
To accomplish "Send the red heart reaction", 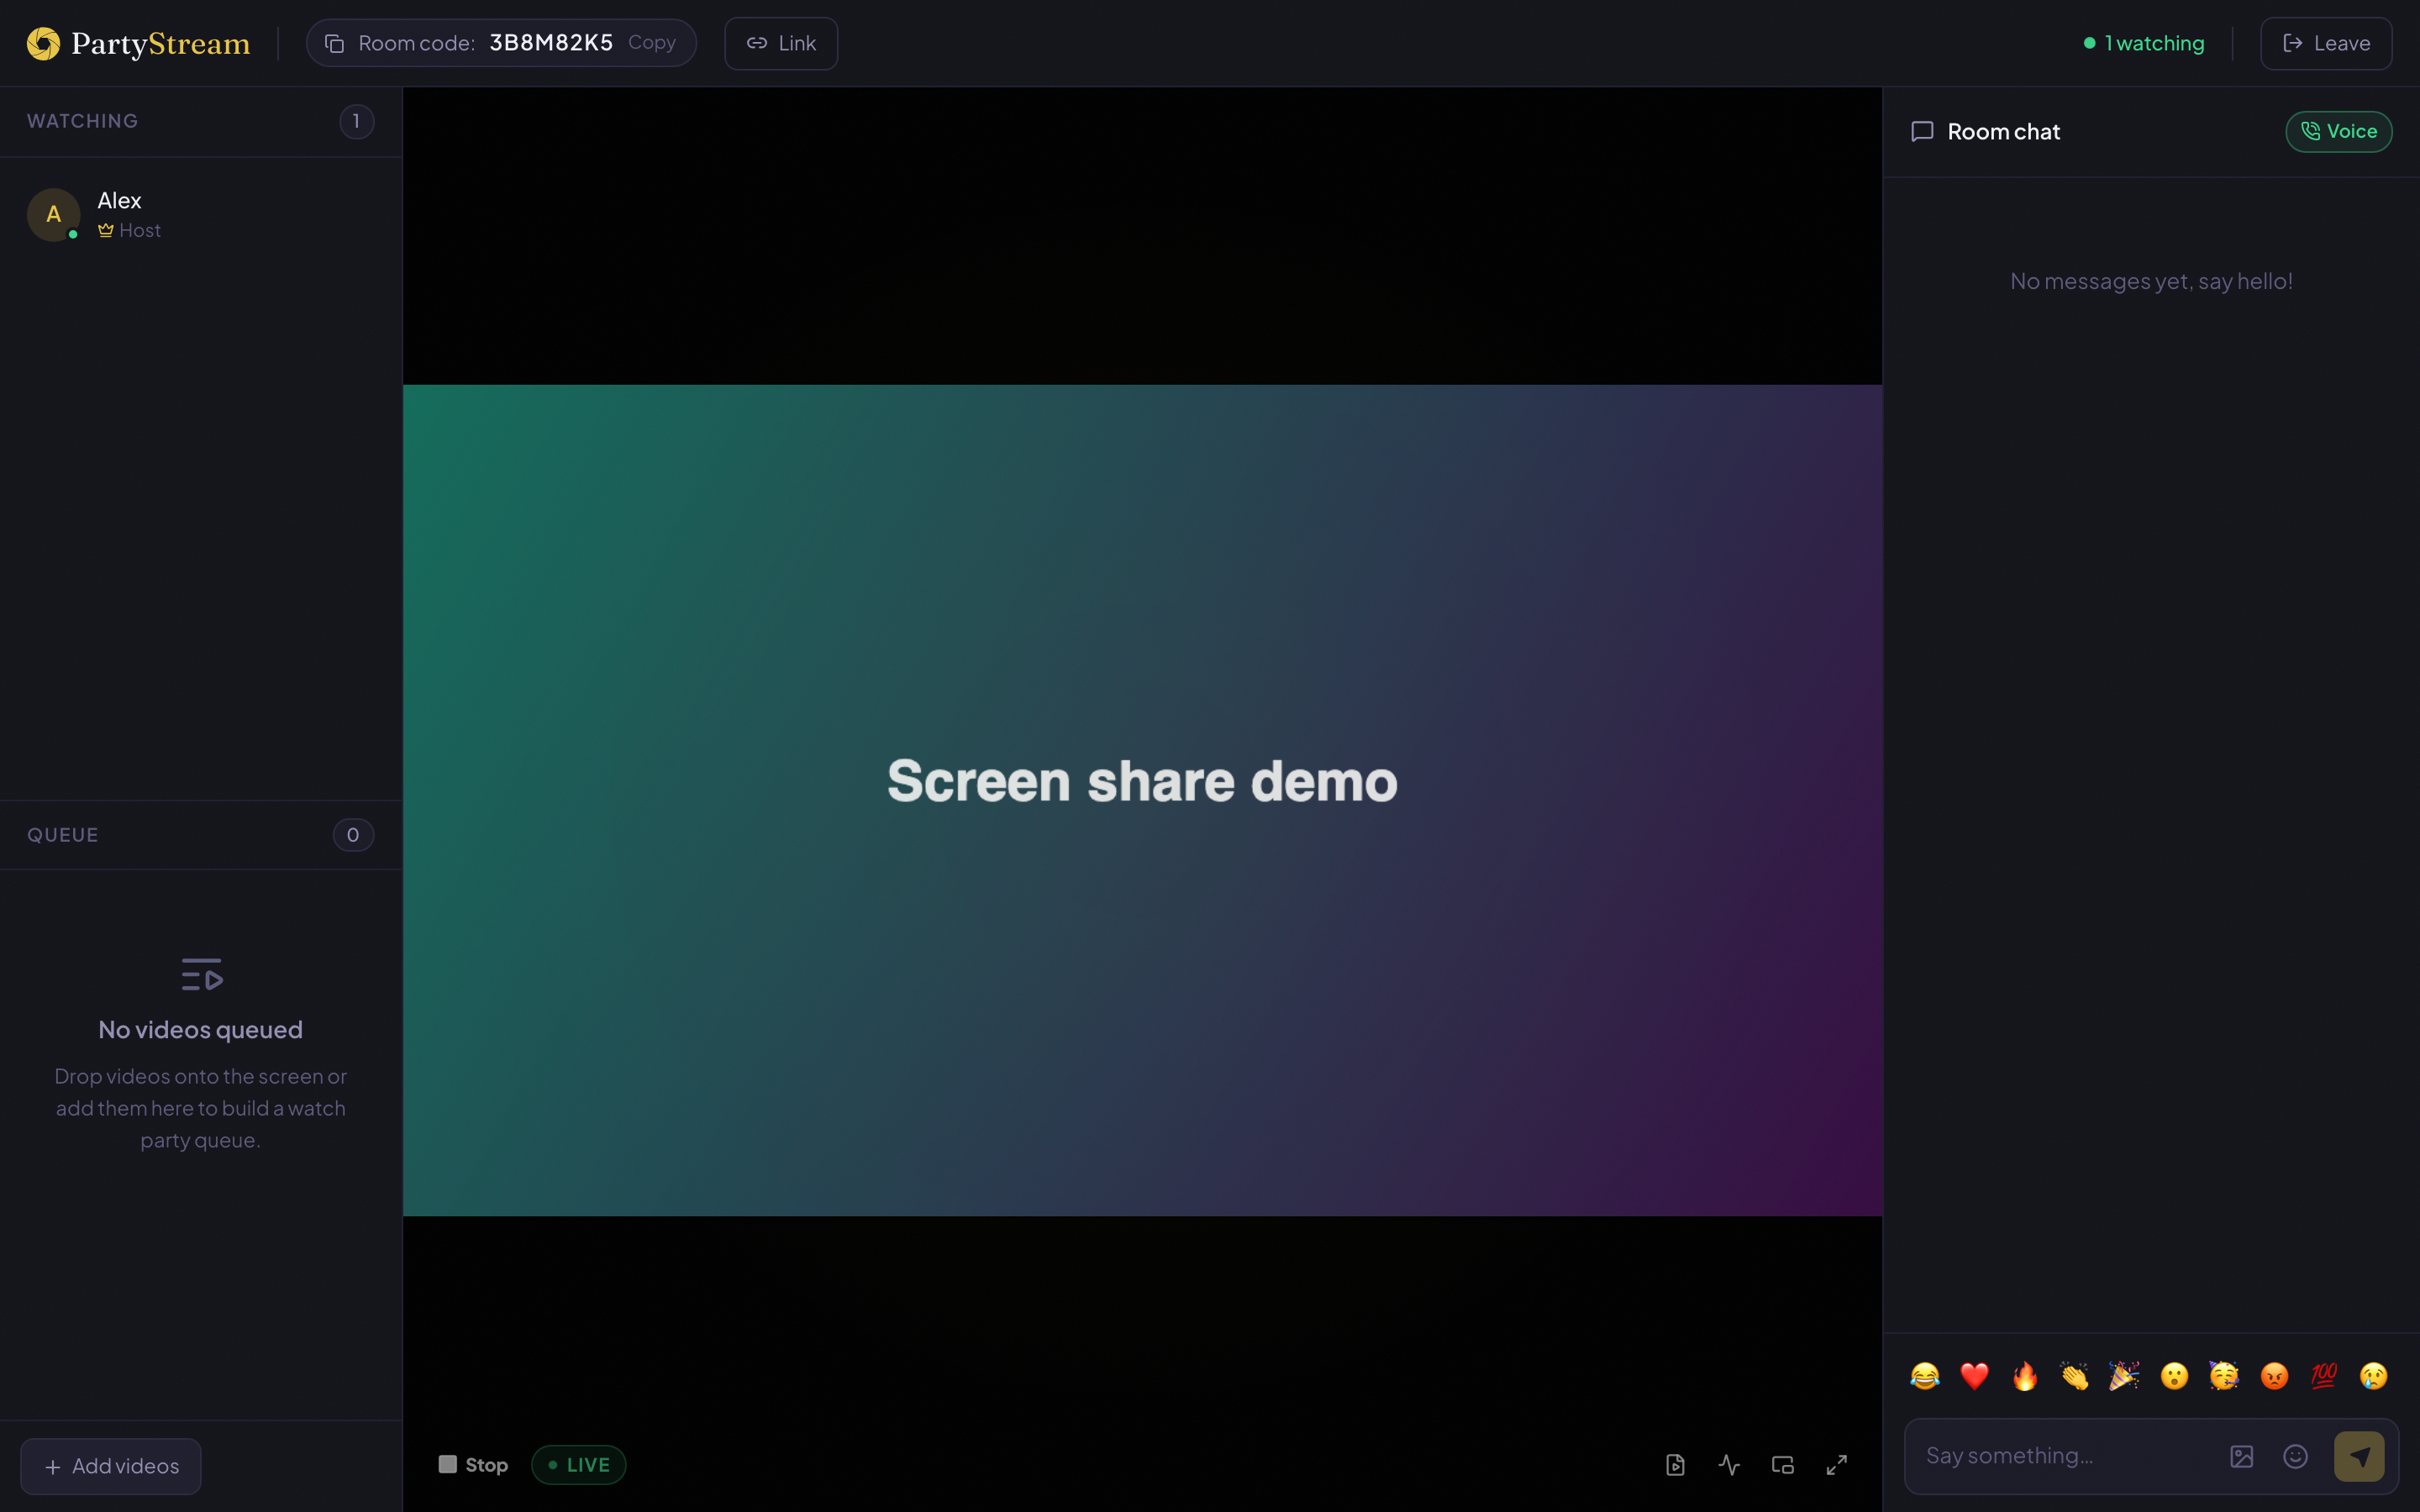I will 1975,1376.
